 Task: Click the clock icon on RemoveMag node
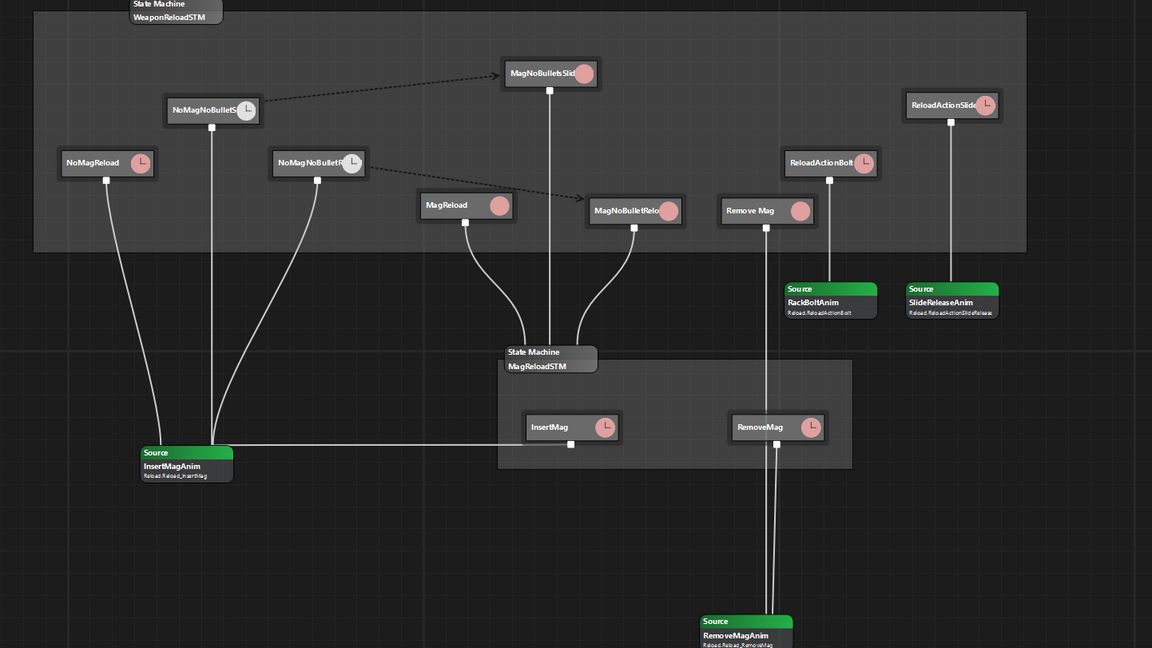pyautogui.click(x=811, y=428)
